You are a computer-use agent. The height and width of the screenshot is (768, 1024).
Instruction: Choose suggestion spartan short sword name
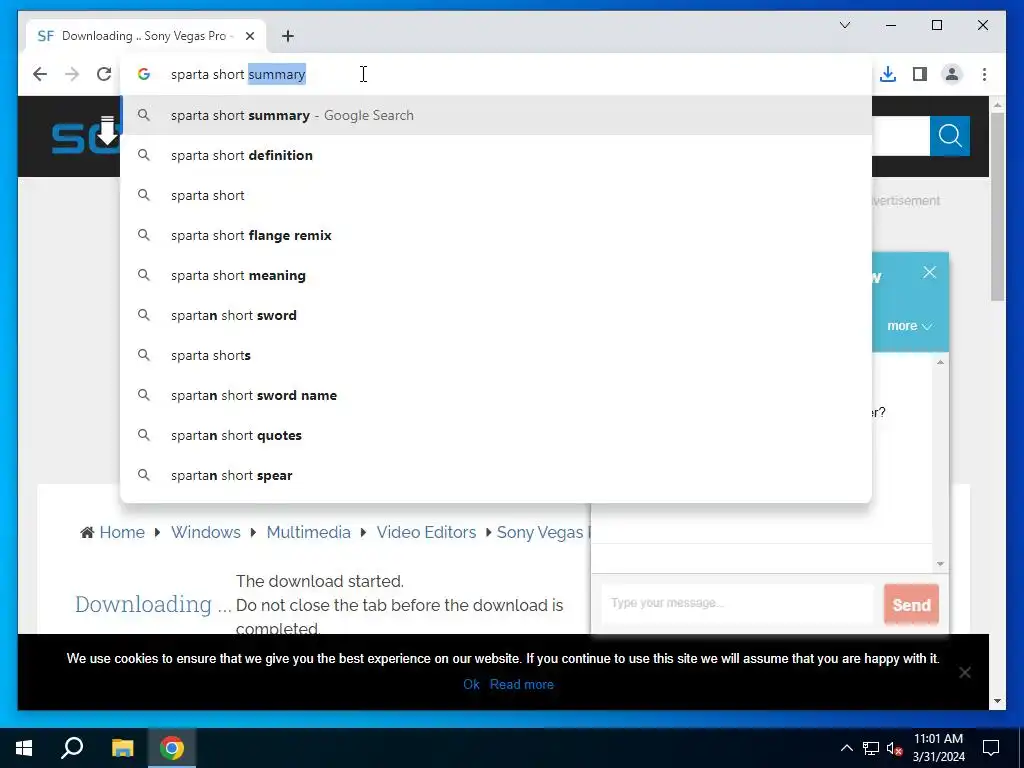pos(496,395)
